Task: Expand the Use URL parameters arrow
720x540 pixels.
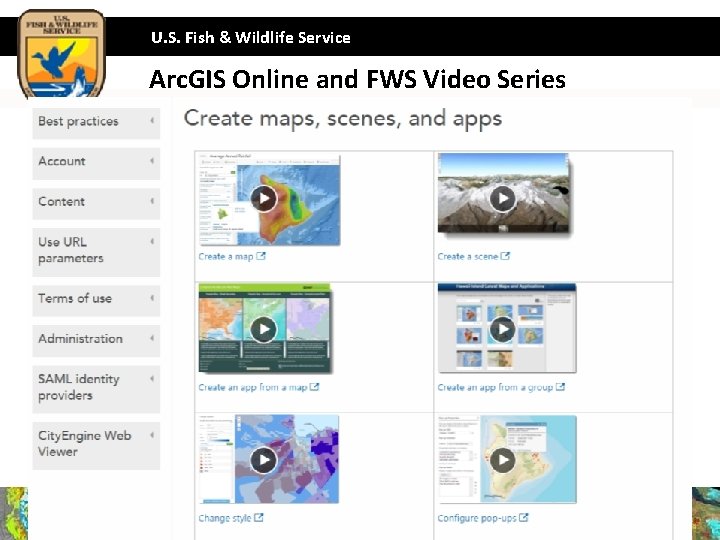Action: (x=152, y=242)
